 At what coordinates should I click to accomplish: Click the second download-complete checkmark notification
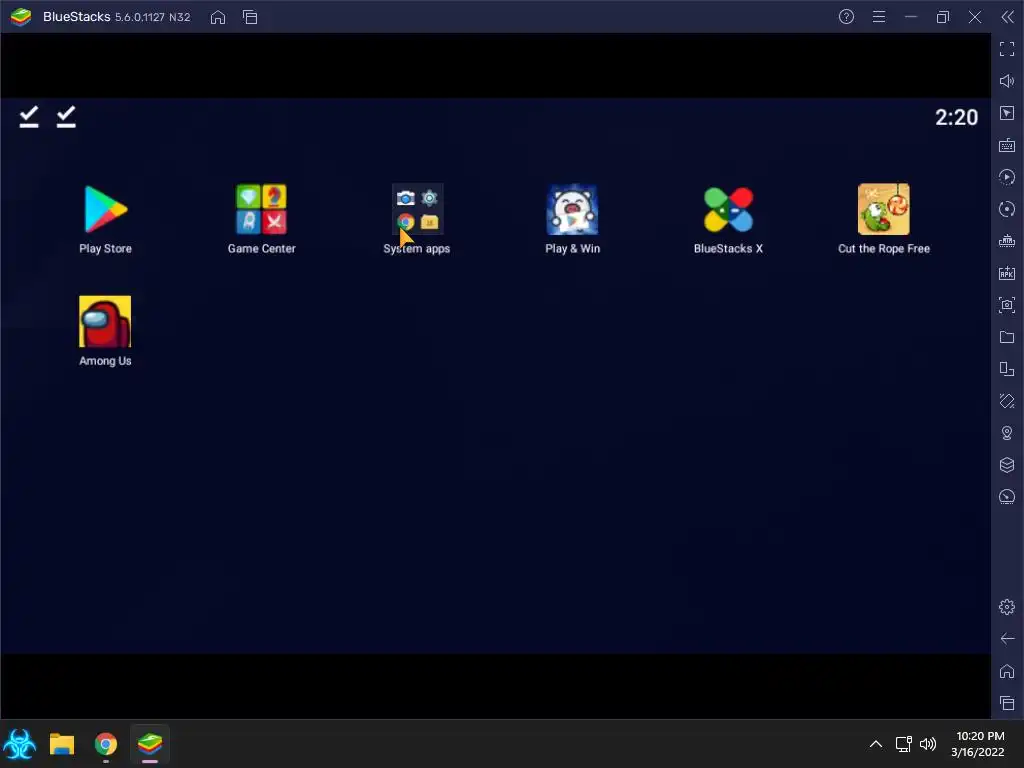tap(66, 117)
